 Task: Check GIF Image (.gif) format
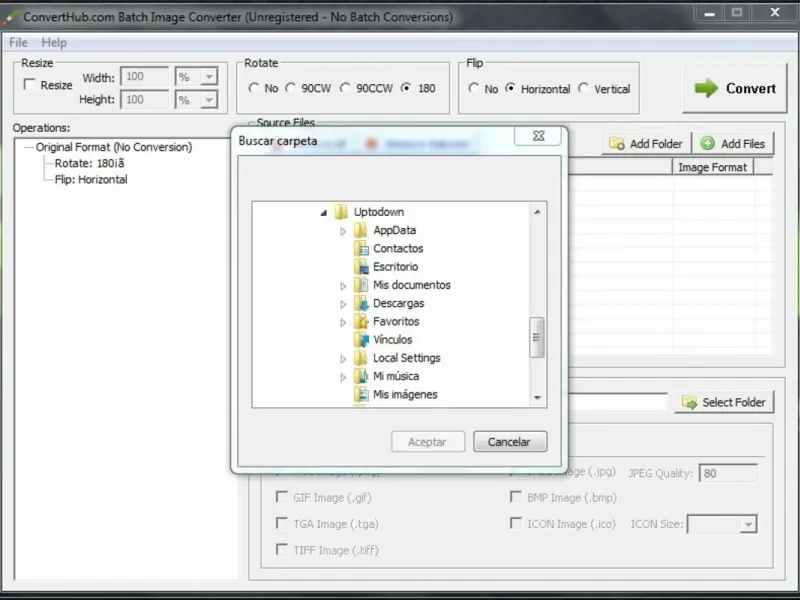(281, 496)
